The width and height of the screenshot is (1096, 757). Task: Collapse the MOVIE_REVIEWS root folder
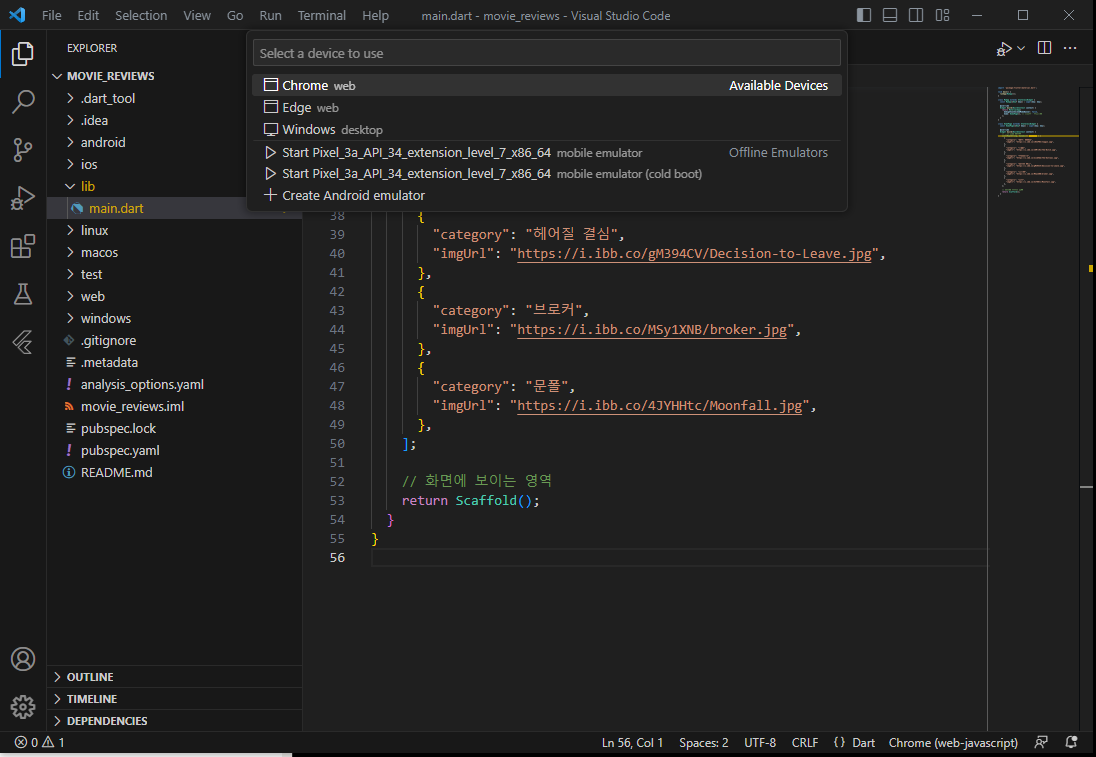pos(175,76)
